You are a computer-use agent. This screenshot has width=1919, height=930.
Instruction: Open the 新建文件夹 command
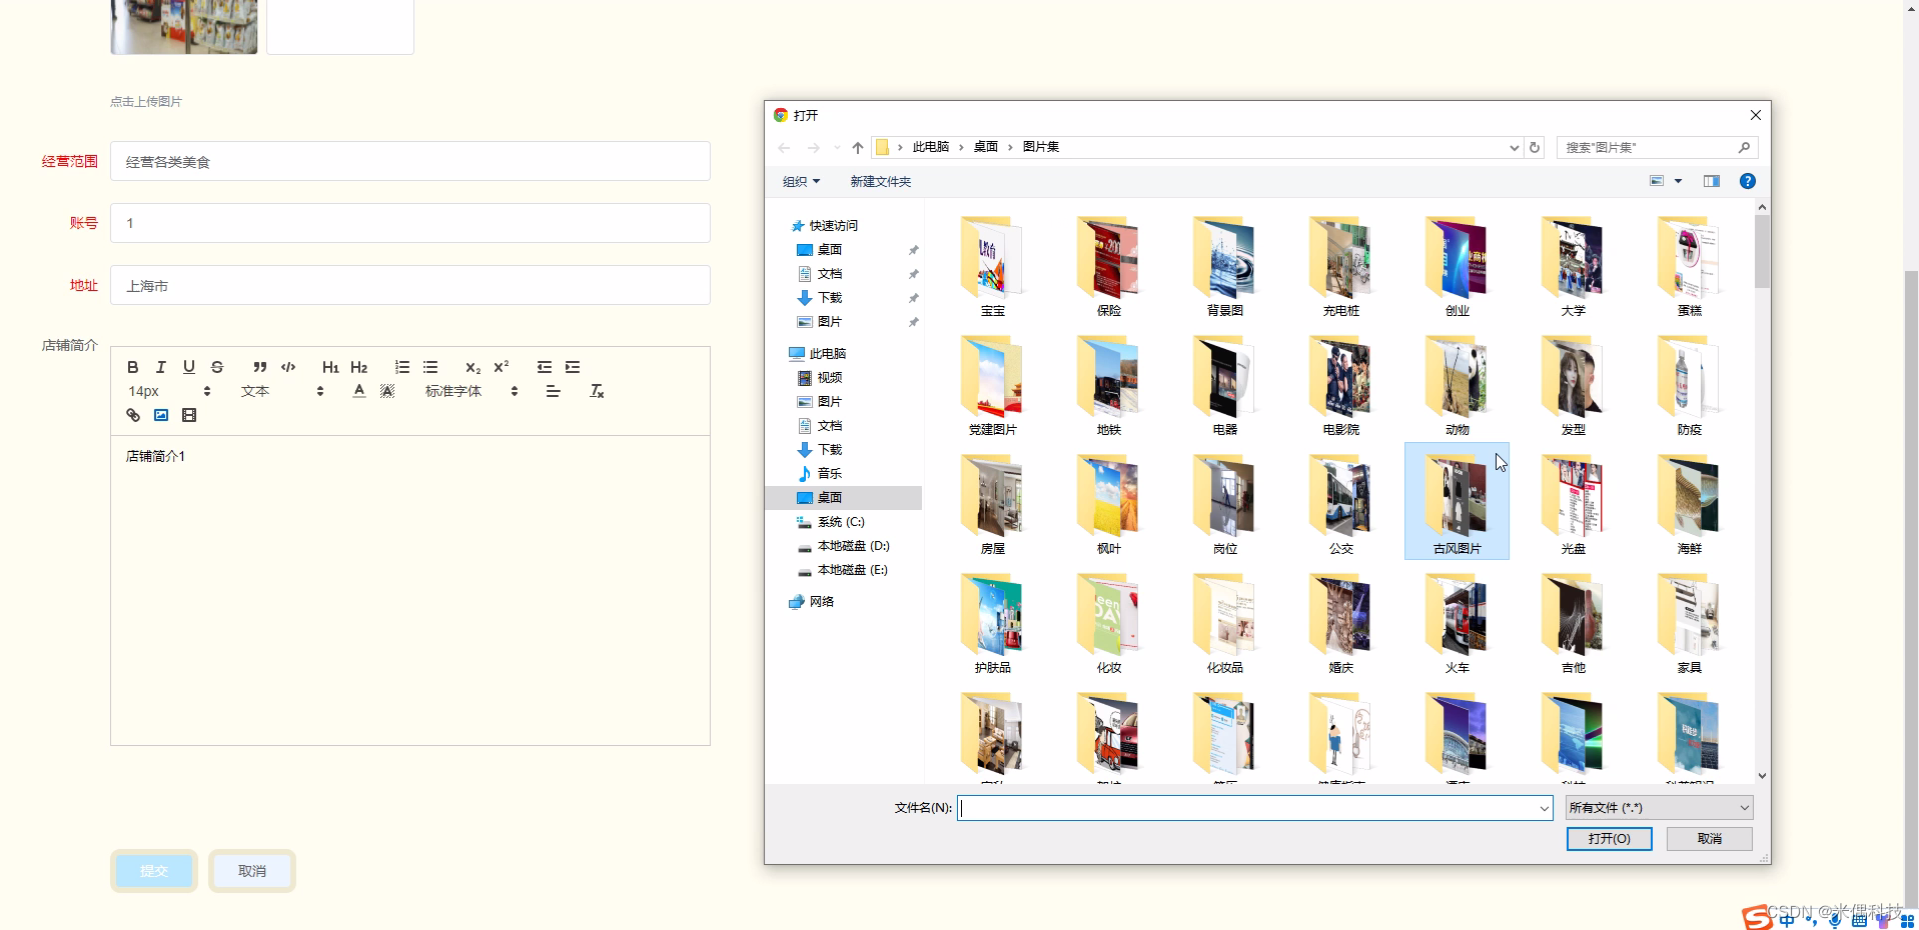(880, 181)
